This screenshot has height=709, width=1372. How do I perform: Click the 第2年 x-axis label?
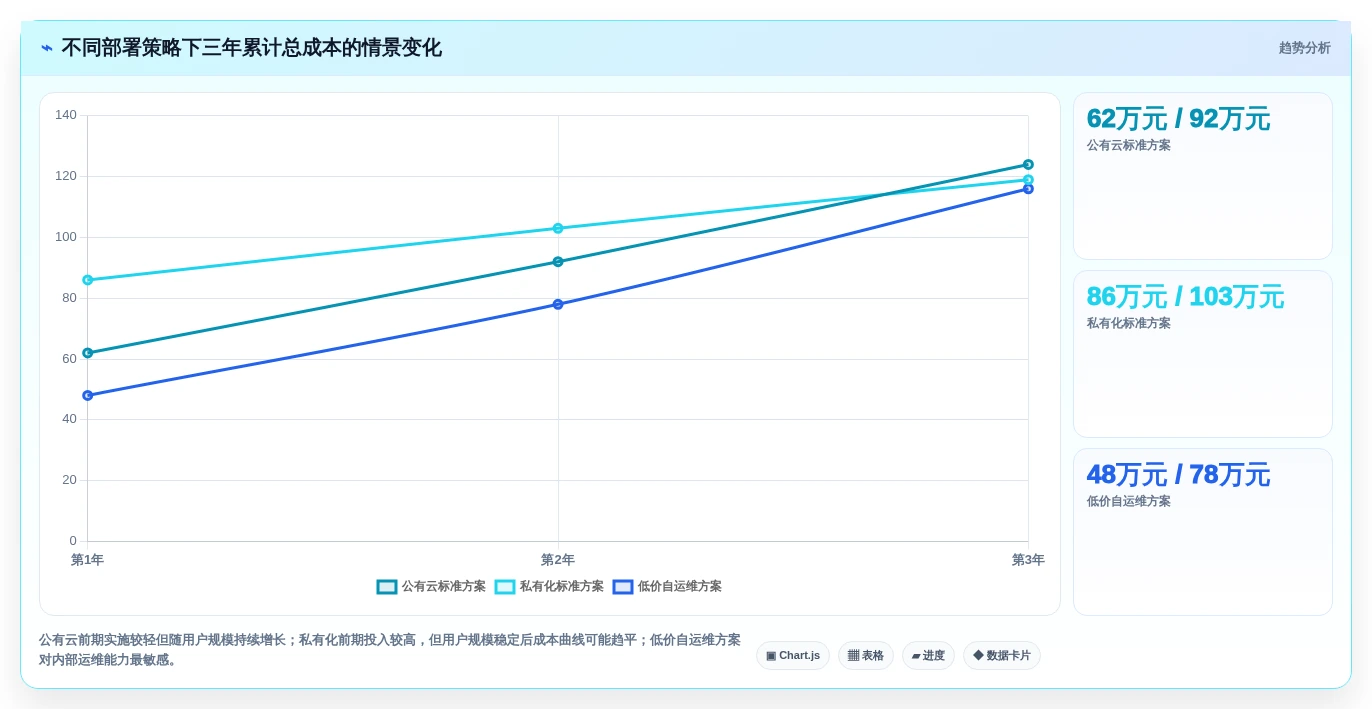click(x=558, y=560)
